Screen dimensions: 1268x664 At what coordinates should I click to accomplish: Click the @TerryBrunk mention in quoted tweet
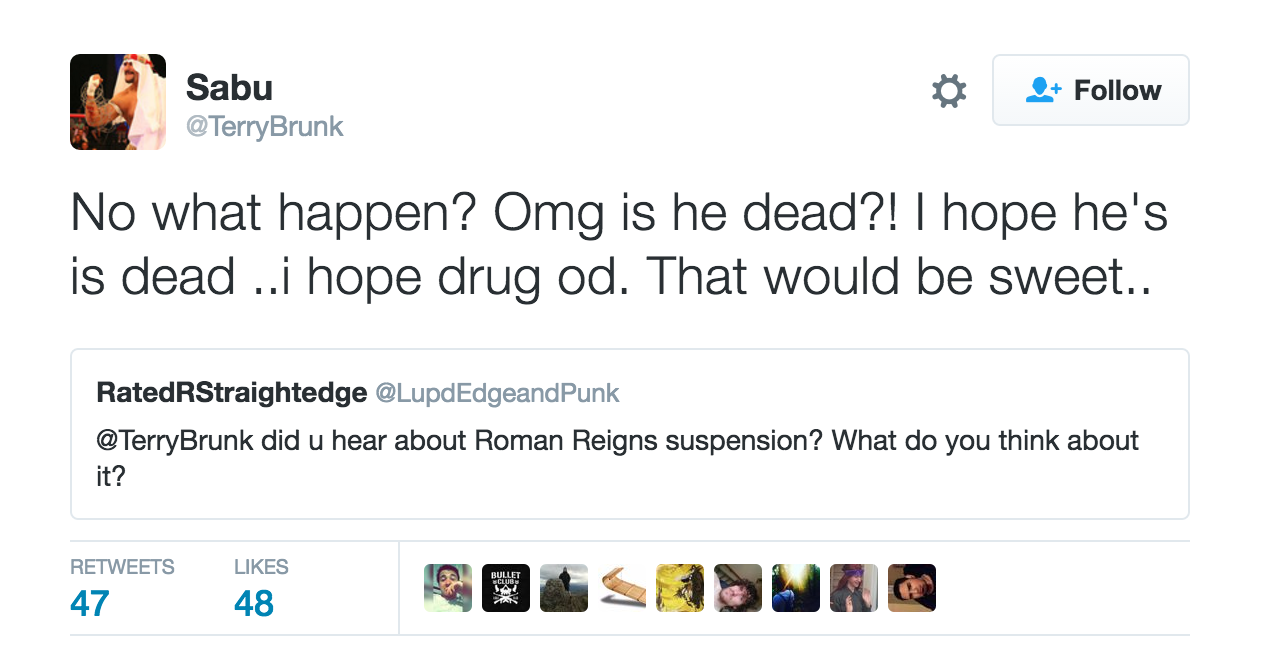(x=174, y=441)
